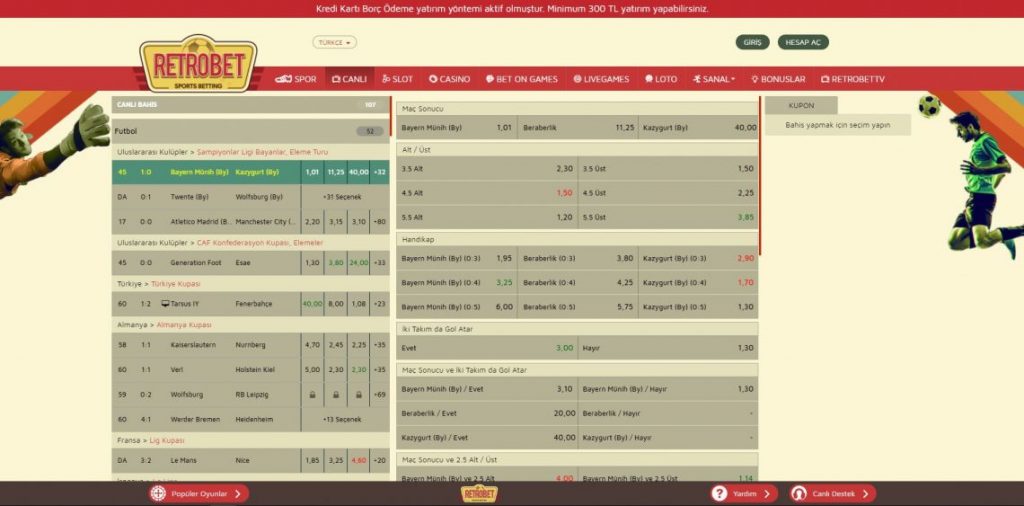Click the HESAP AÇ register button

pyautogui.click(x=803, y=43)
